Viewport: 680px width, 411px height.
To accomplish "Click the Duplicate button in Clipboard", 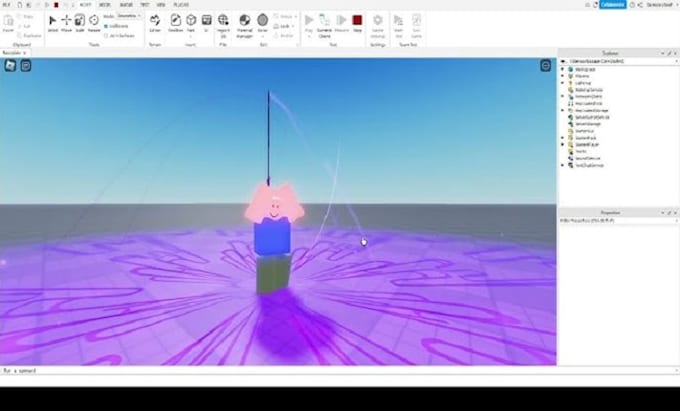I will pos(30,36).
